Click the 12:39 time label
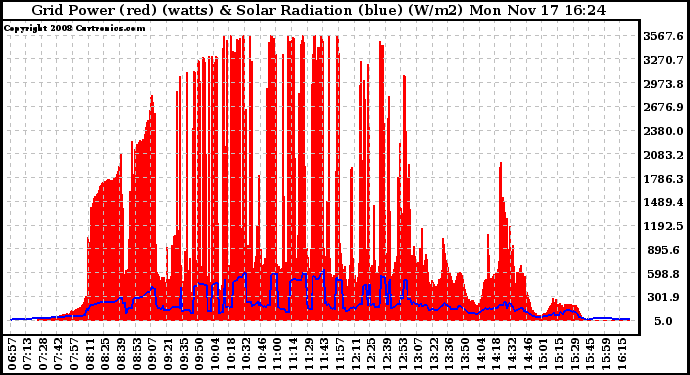The height and width of the screenshot is (375, 690). pos(387,353)
